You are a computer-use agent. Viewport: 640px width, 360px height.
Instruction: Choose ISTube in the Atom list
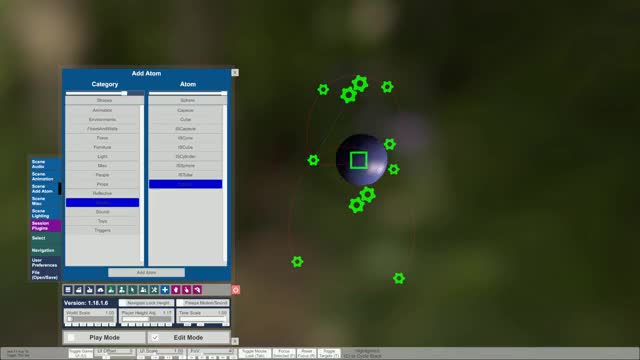(x=186, y=175)
